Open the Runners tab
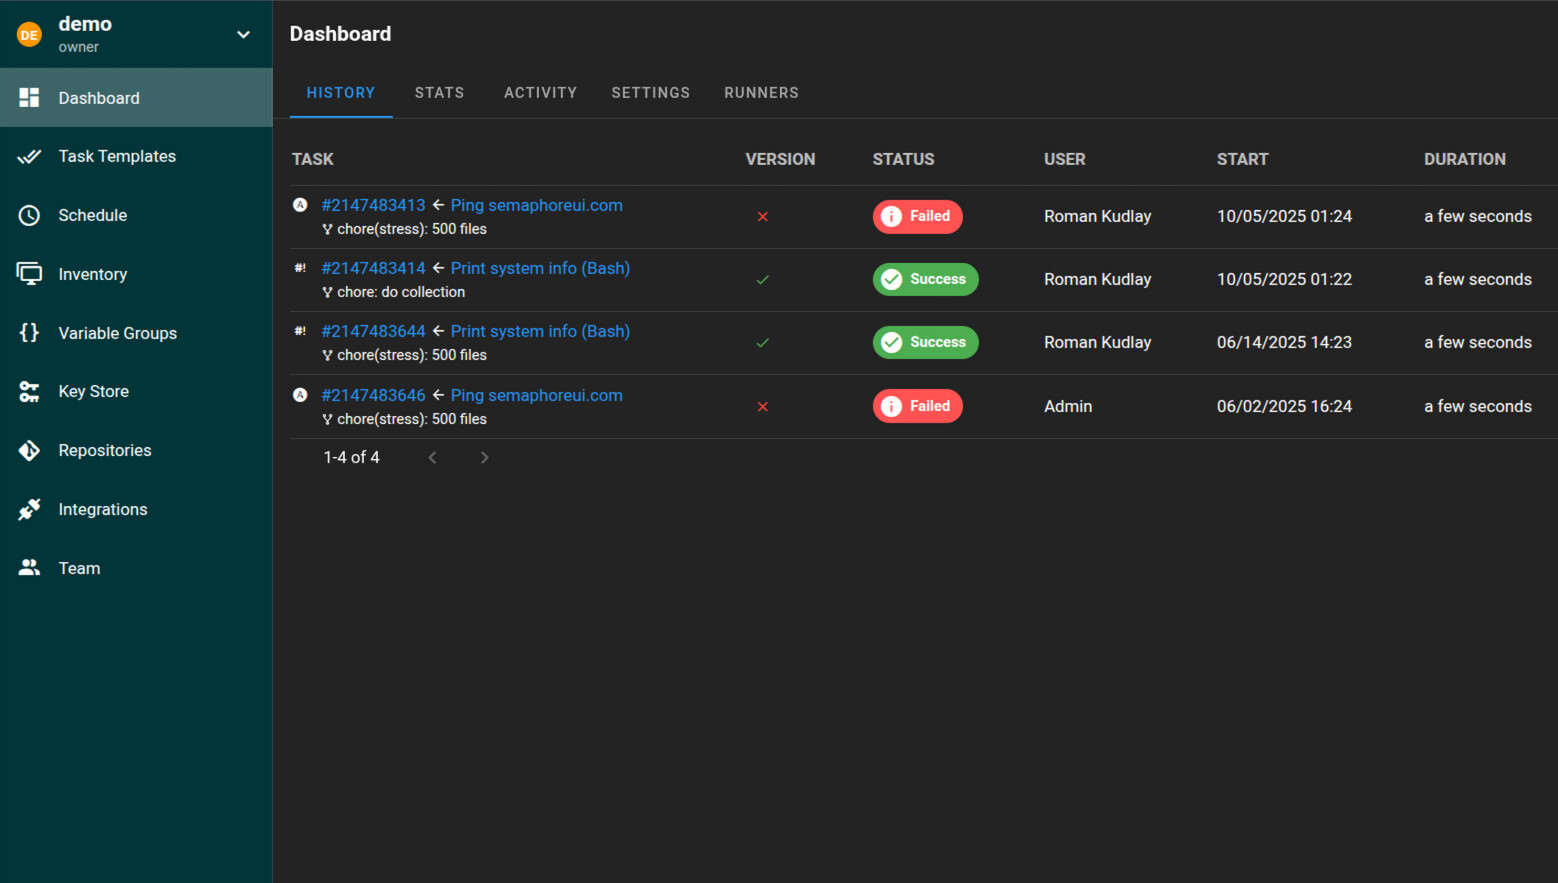The image size is (1558, 883). (x=761, y=93)
